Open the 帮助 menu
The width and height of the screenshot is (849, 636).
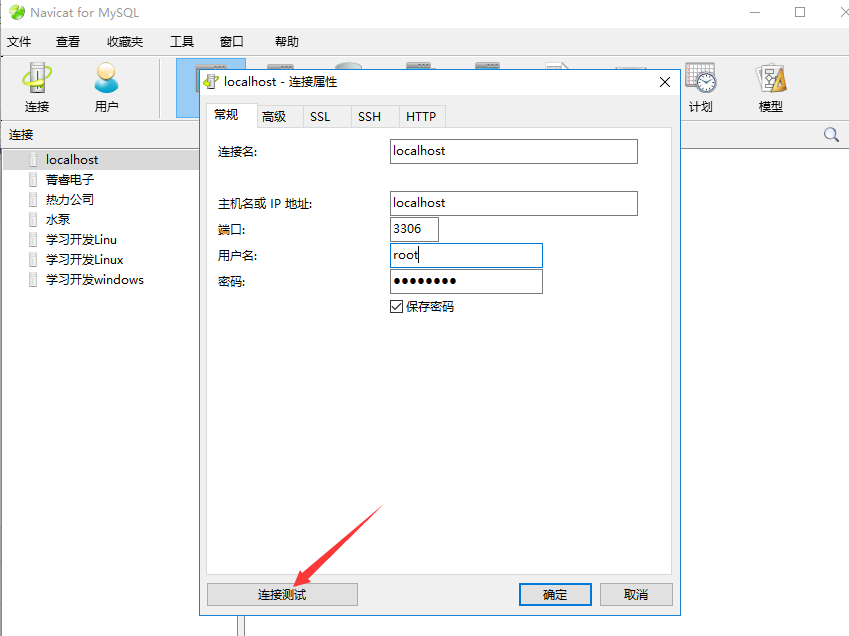coord(287,42)
